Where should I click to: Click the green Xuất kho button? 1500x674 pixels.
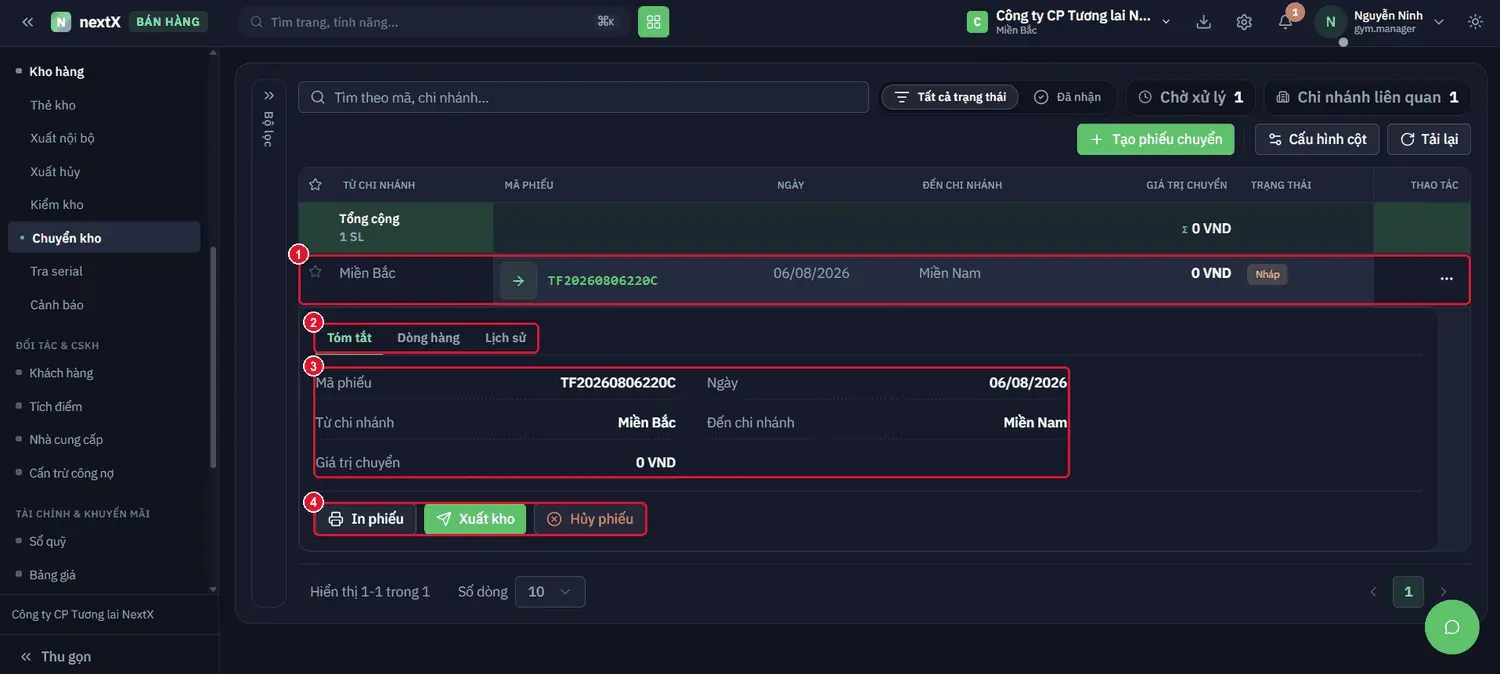475,519
